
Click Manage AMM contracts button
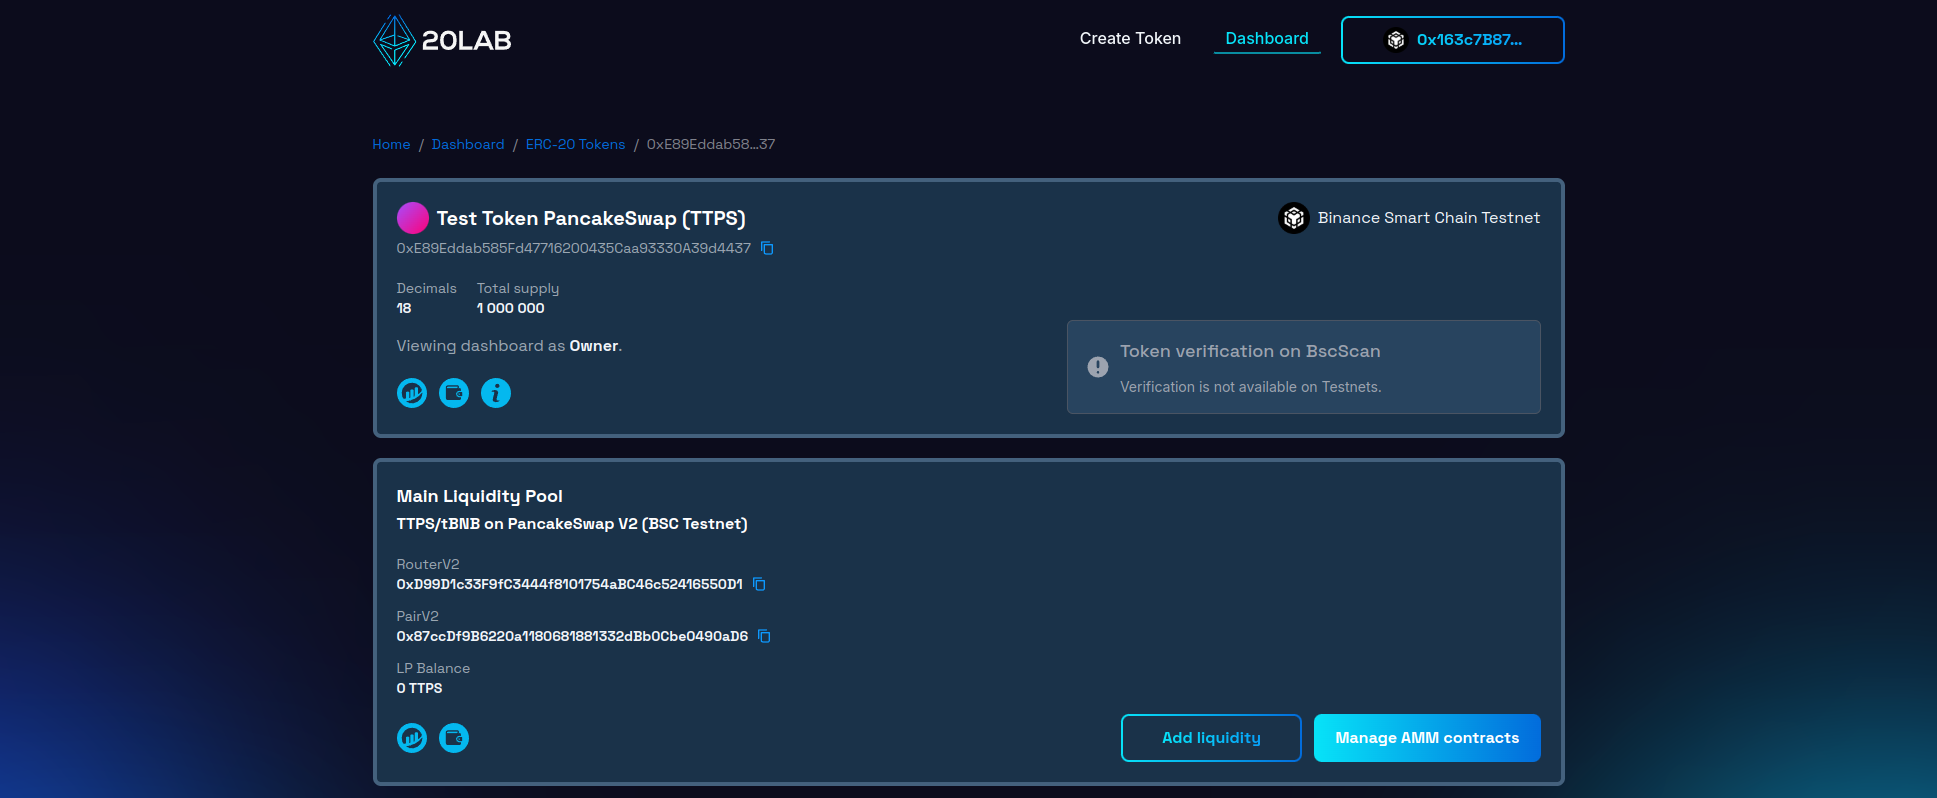tap(1427, 738)
